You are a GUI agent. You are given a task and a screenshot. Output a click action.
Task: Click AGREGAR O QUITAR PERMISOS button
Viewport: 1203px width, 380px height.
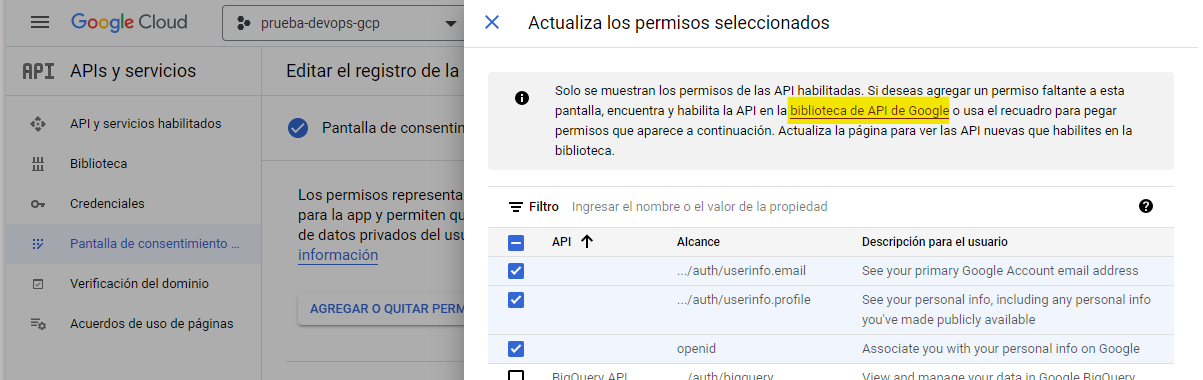coord(381,309)
